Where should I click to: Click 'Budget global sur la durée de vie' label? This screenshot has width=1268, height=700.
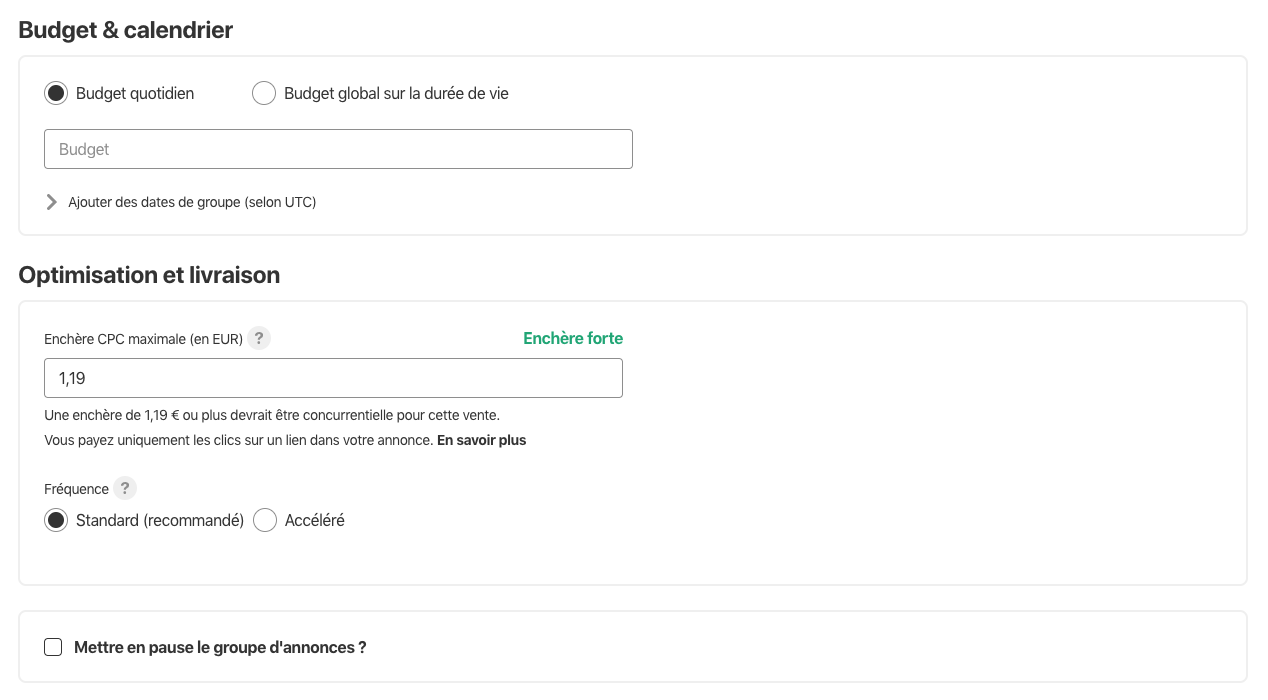click(x=396, y=93)
